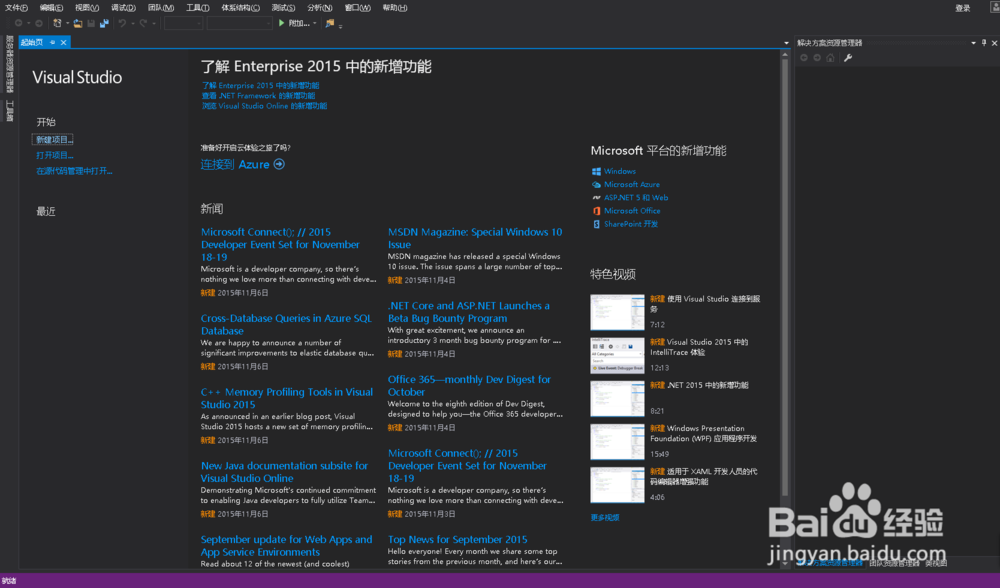Open the 调试(D) menu
1000x588 pixels.
point(123,8)
